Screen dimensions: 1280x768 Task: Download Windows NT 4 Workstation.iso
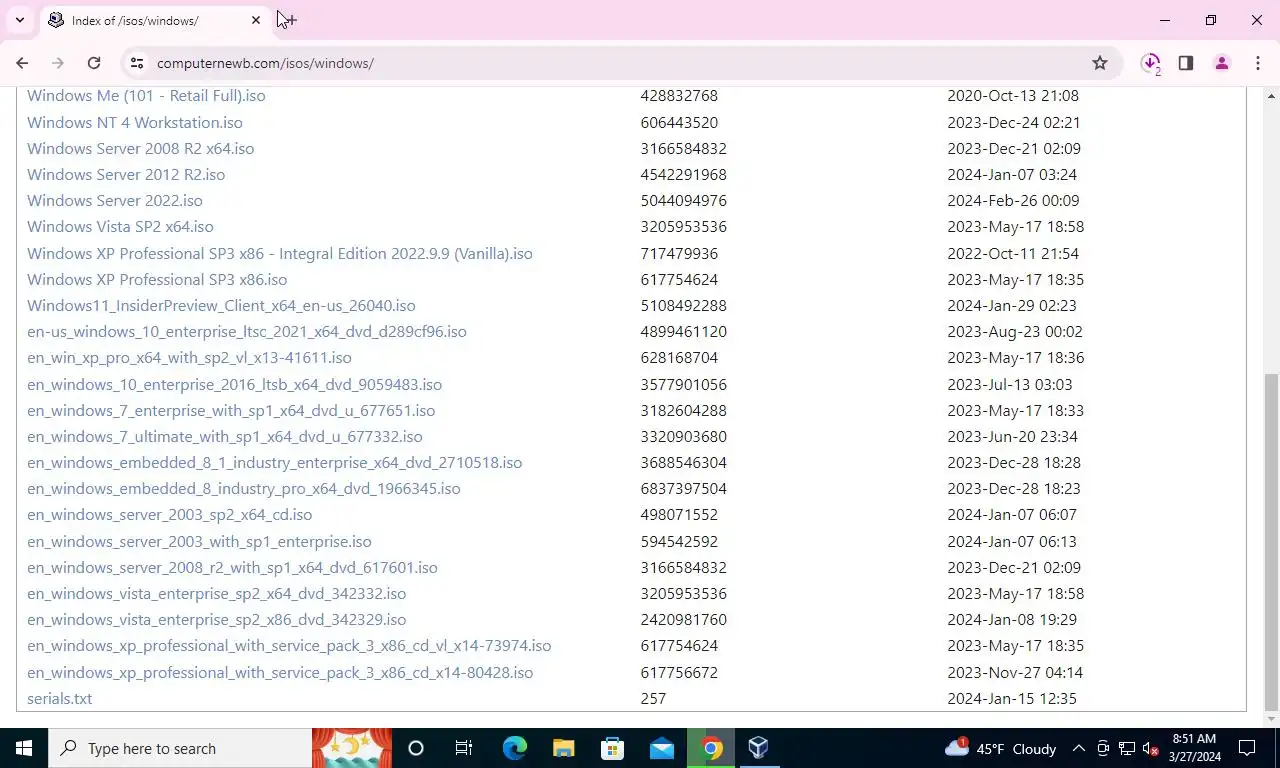click(x=135, y=123)
